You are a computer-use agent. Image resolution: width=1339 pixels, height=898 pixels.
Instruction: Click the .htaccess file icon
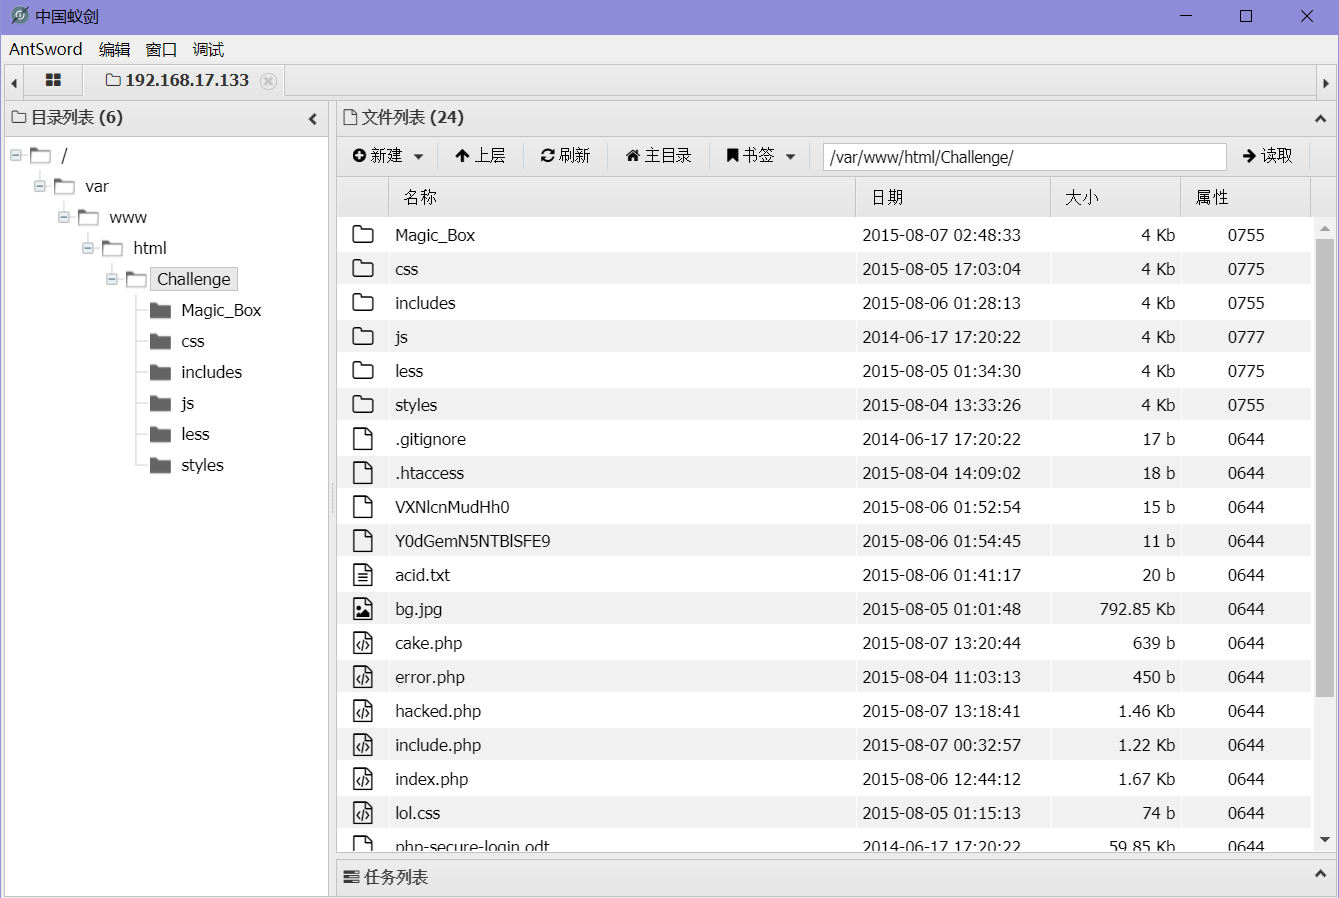click(x=363, y=472)
